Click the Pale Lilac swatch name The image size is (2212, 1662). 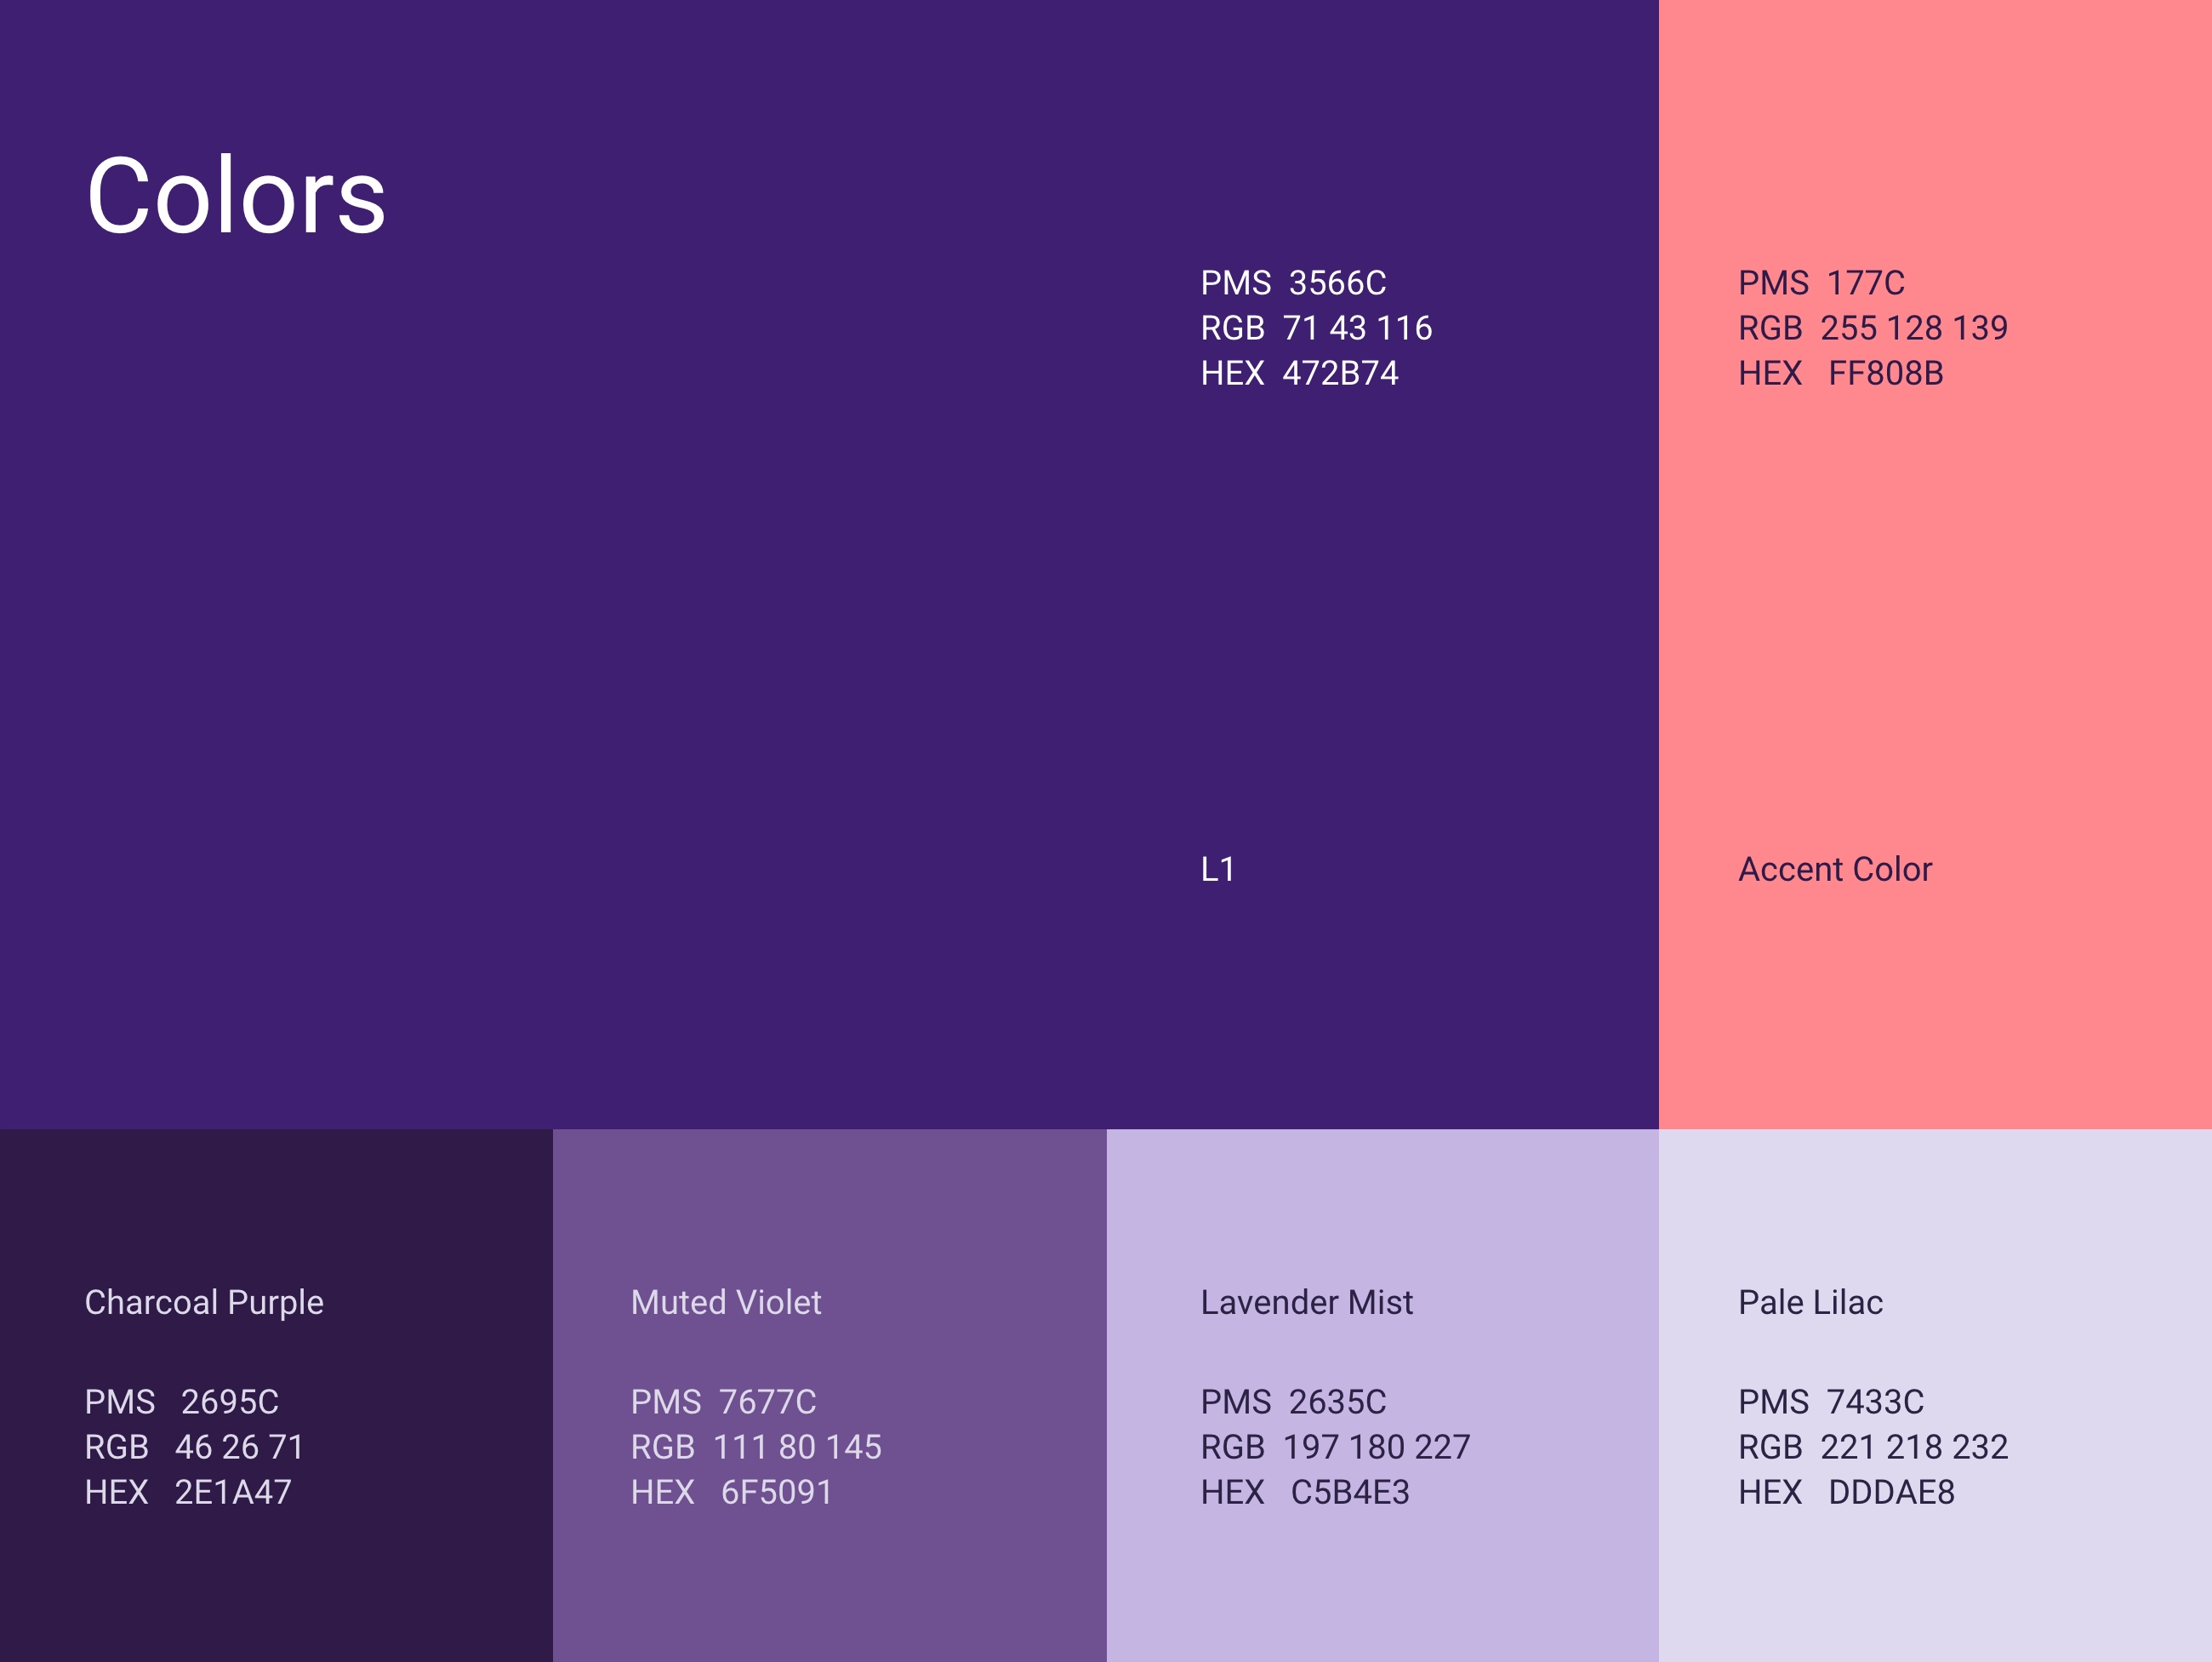point(1810,1302)
